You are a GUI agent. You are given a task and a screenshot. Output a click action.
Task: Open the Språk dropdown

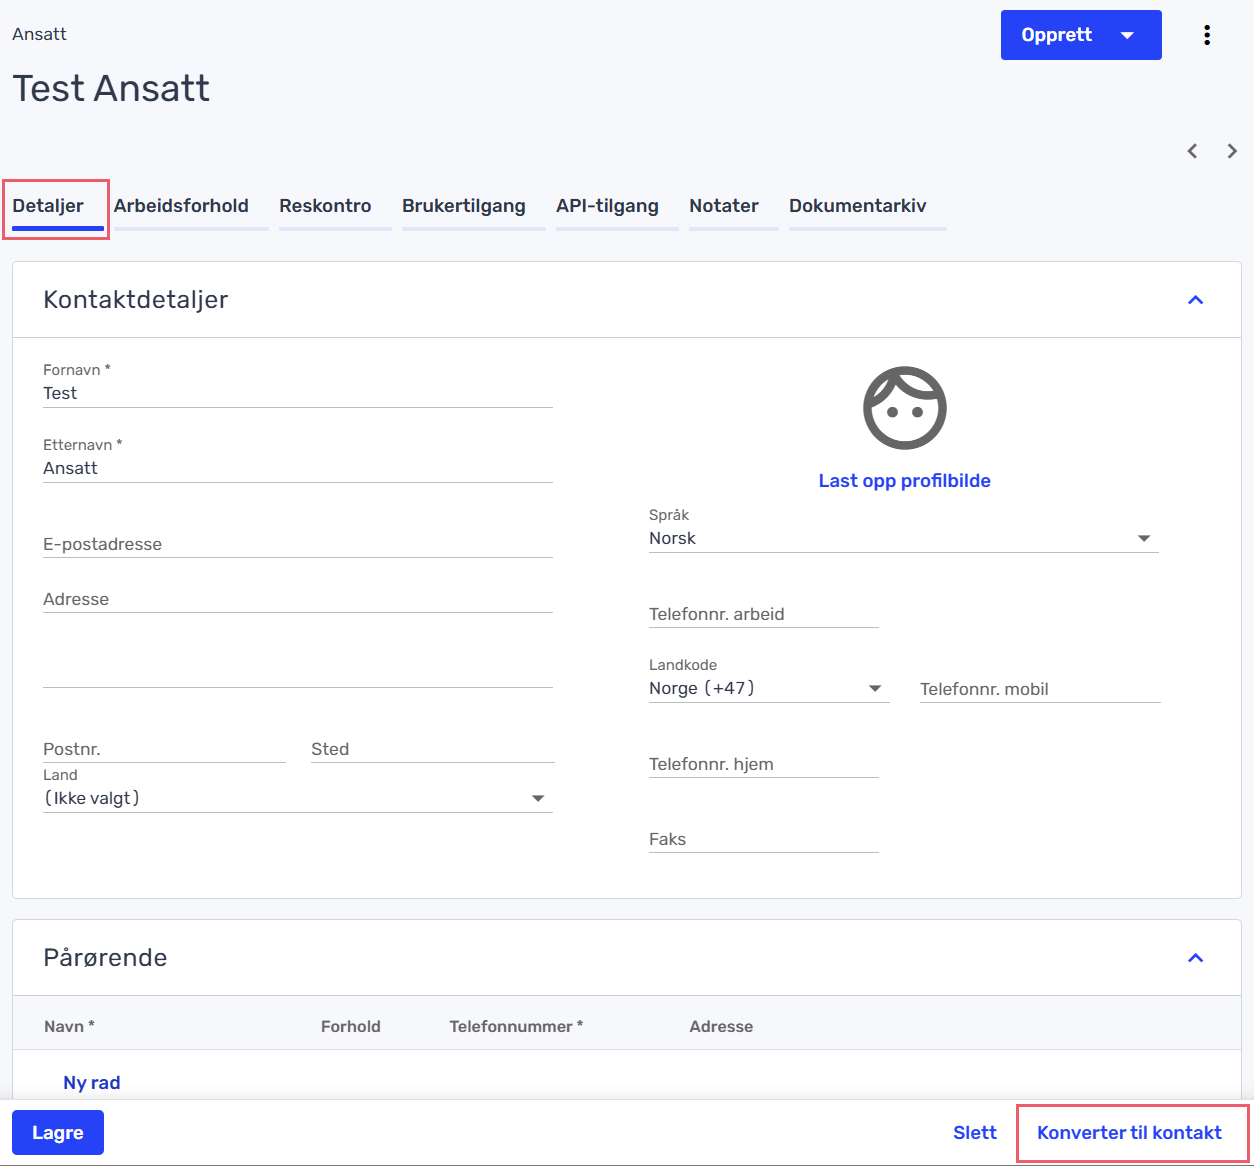(903, 538)
